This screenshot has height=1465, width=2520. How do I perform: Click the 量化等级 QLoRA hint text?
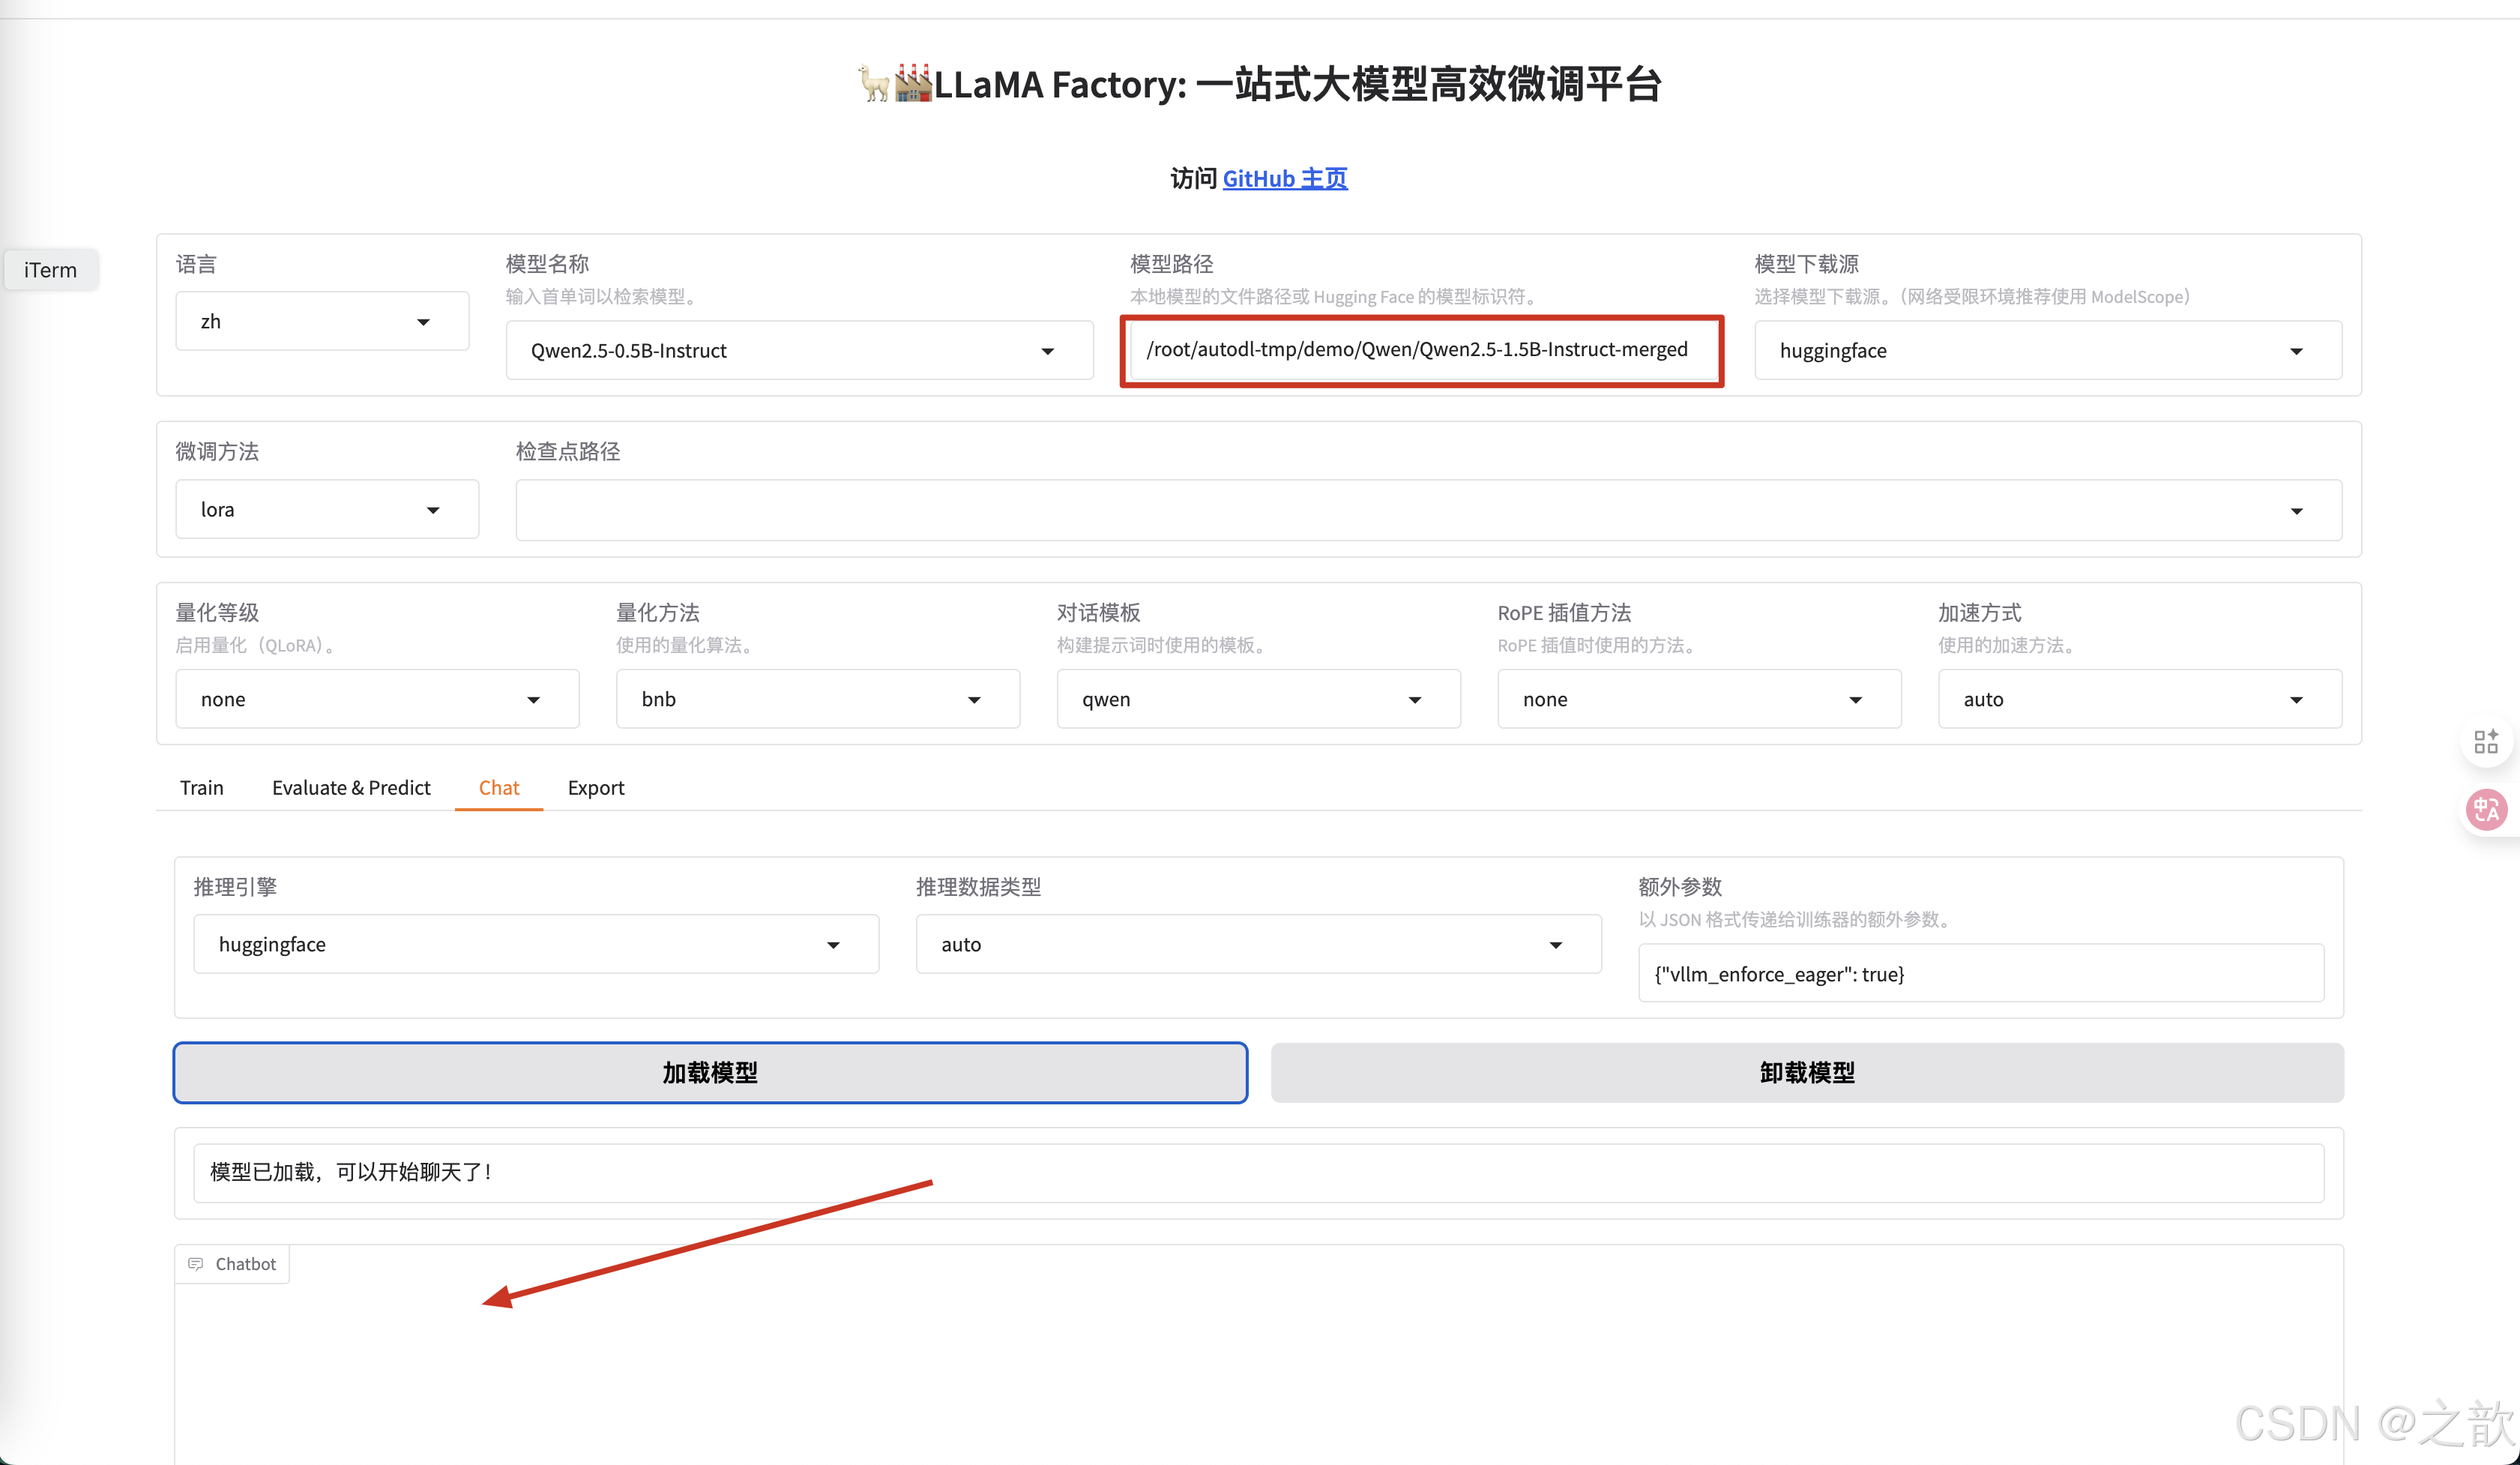257,645
